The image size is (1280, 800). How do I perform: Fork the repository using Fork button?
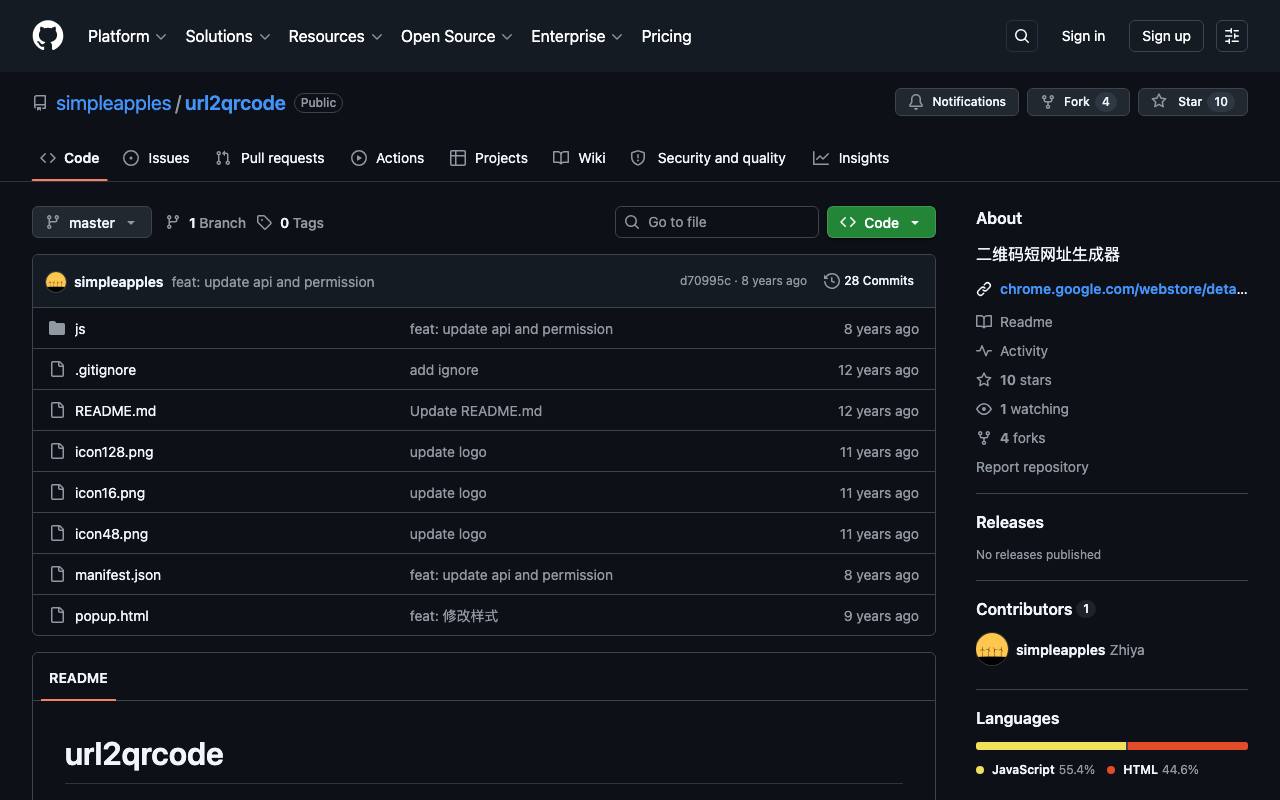1078,102
